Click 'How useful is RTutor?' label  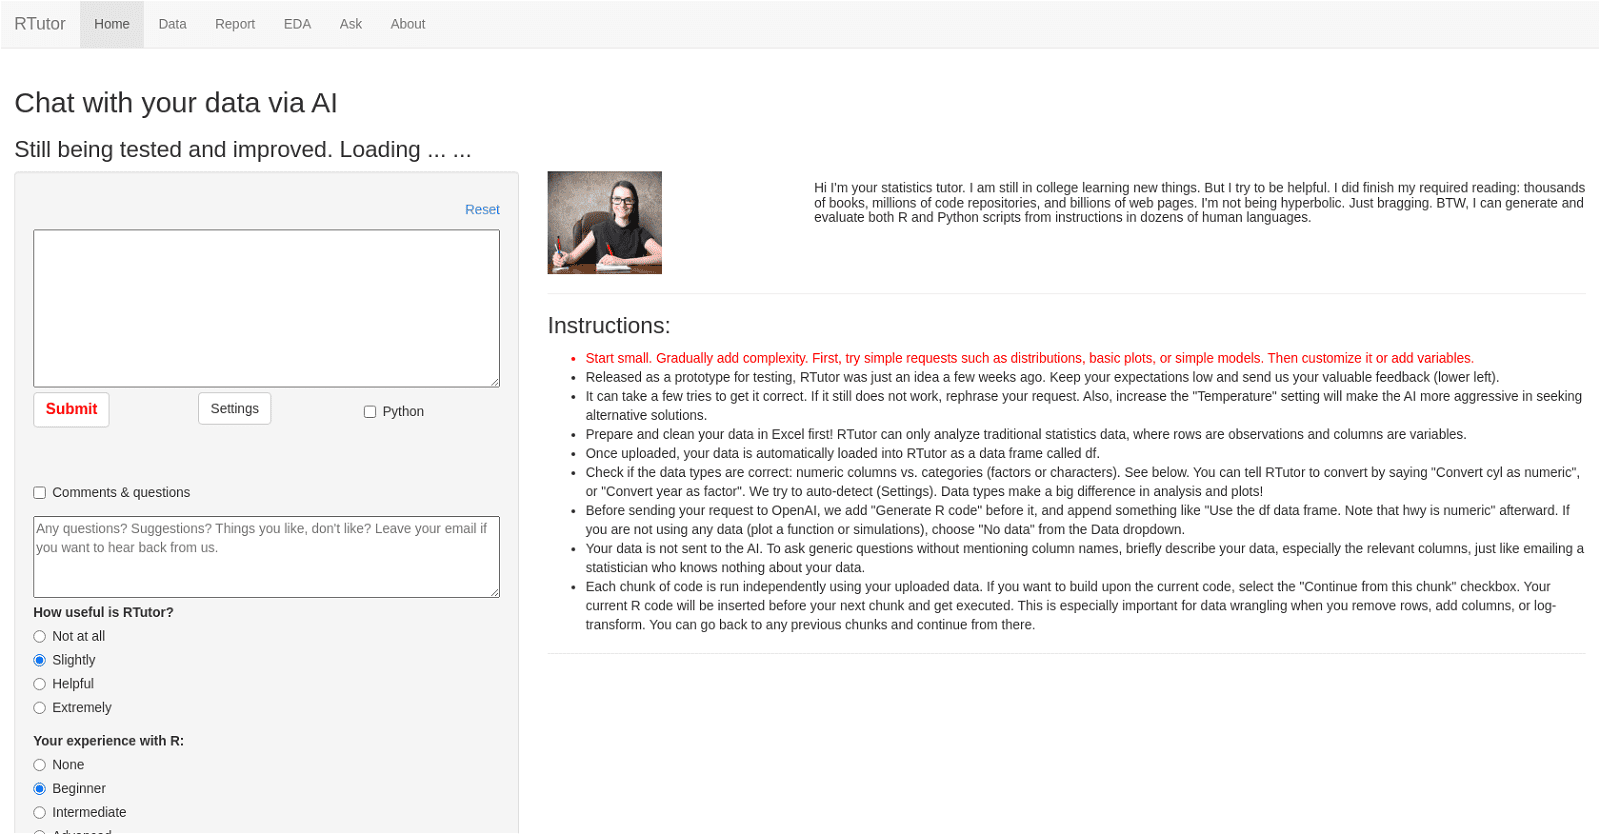(x=103, y=612)
